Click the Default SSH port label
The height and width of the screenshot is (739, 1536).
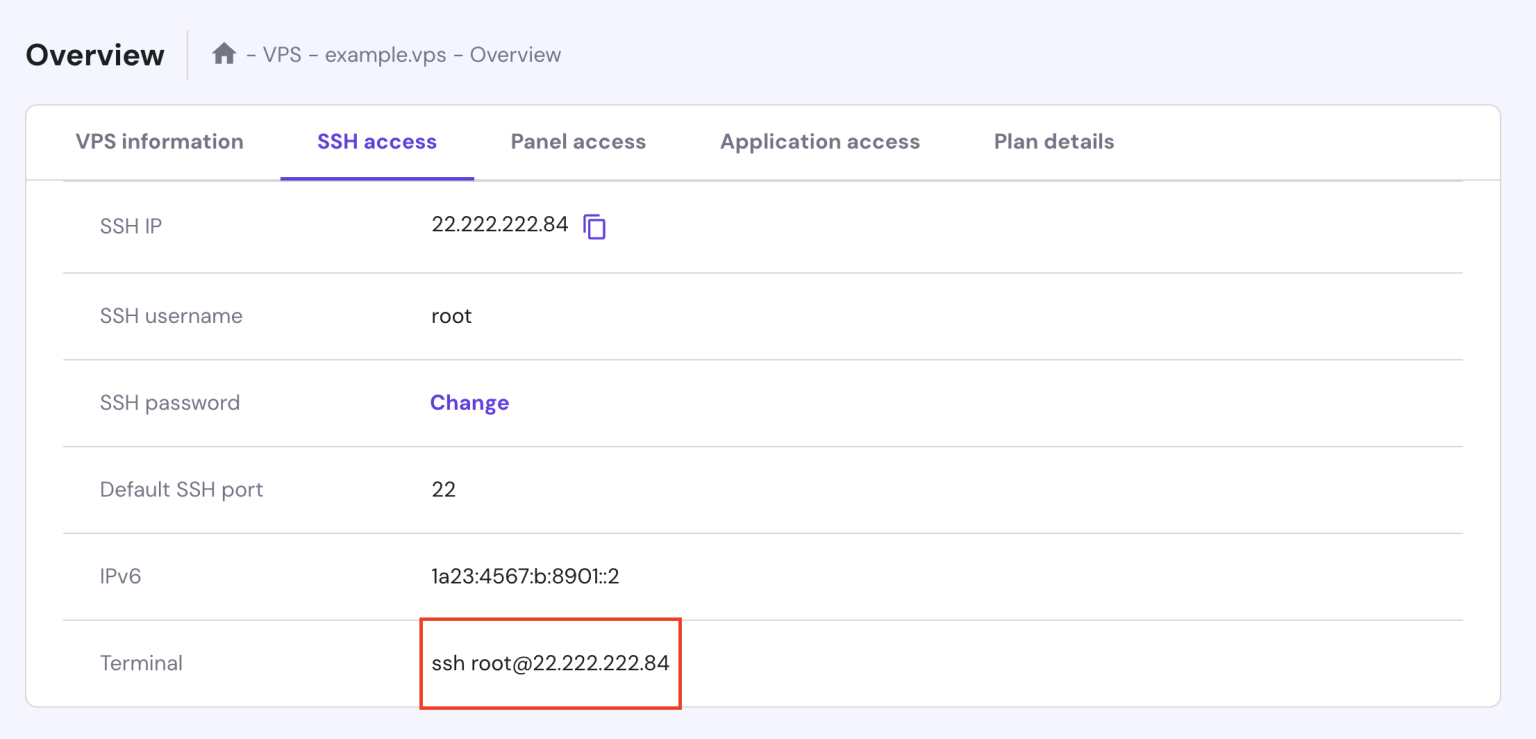point(181,490)
